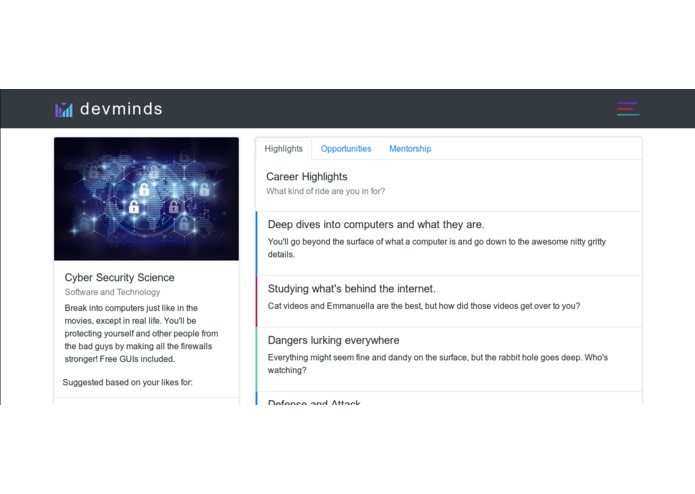Image resolution: width=695 pixels, height=494 pixels.
Task: Click the devminds logo icon
Action: pyautogui.click(x=64, y=110)
